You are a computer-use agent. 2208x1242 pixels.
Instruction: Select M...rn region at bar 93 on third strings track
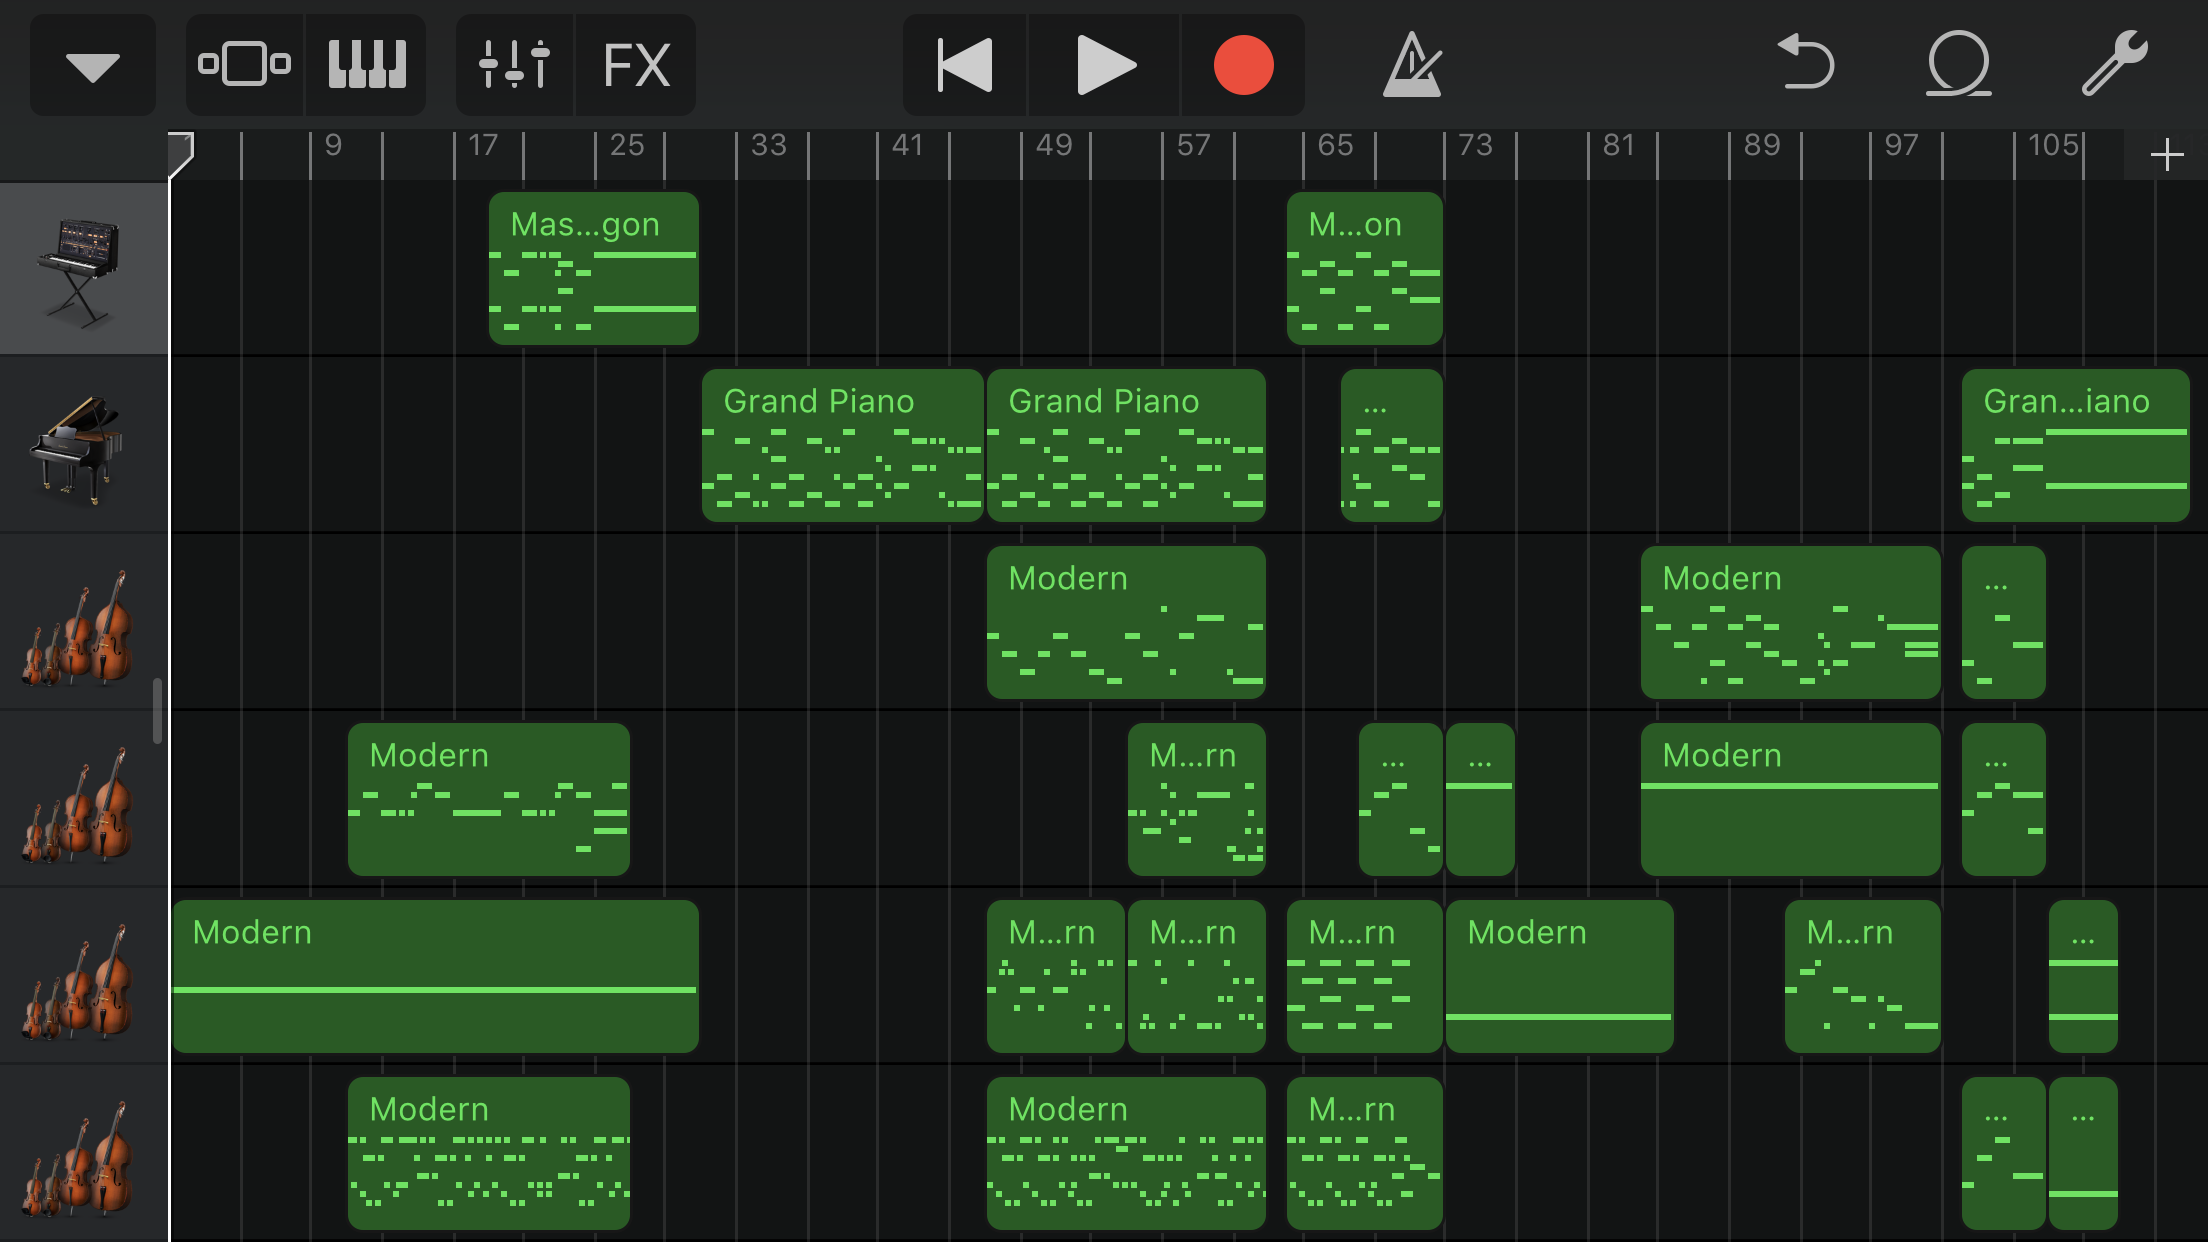pos(1863,977)
